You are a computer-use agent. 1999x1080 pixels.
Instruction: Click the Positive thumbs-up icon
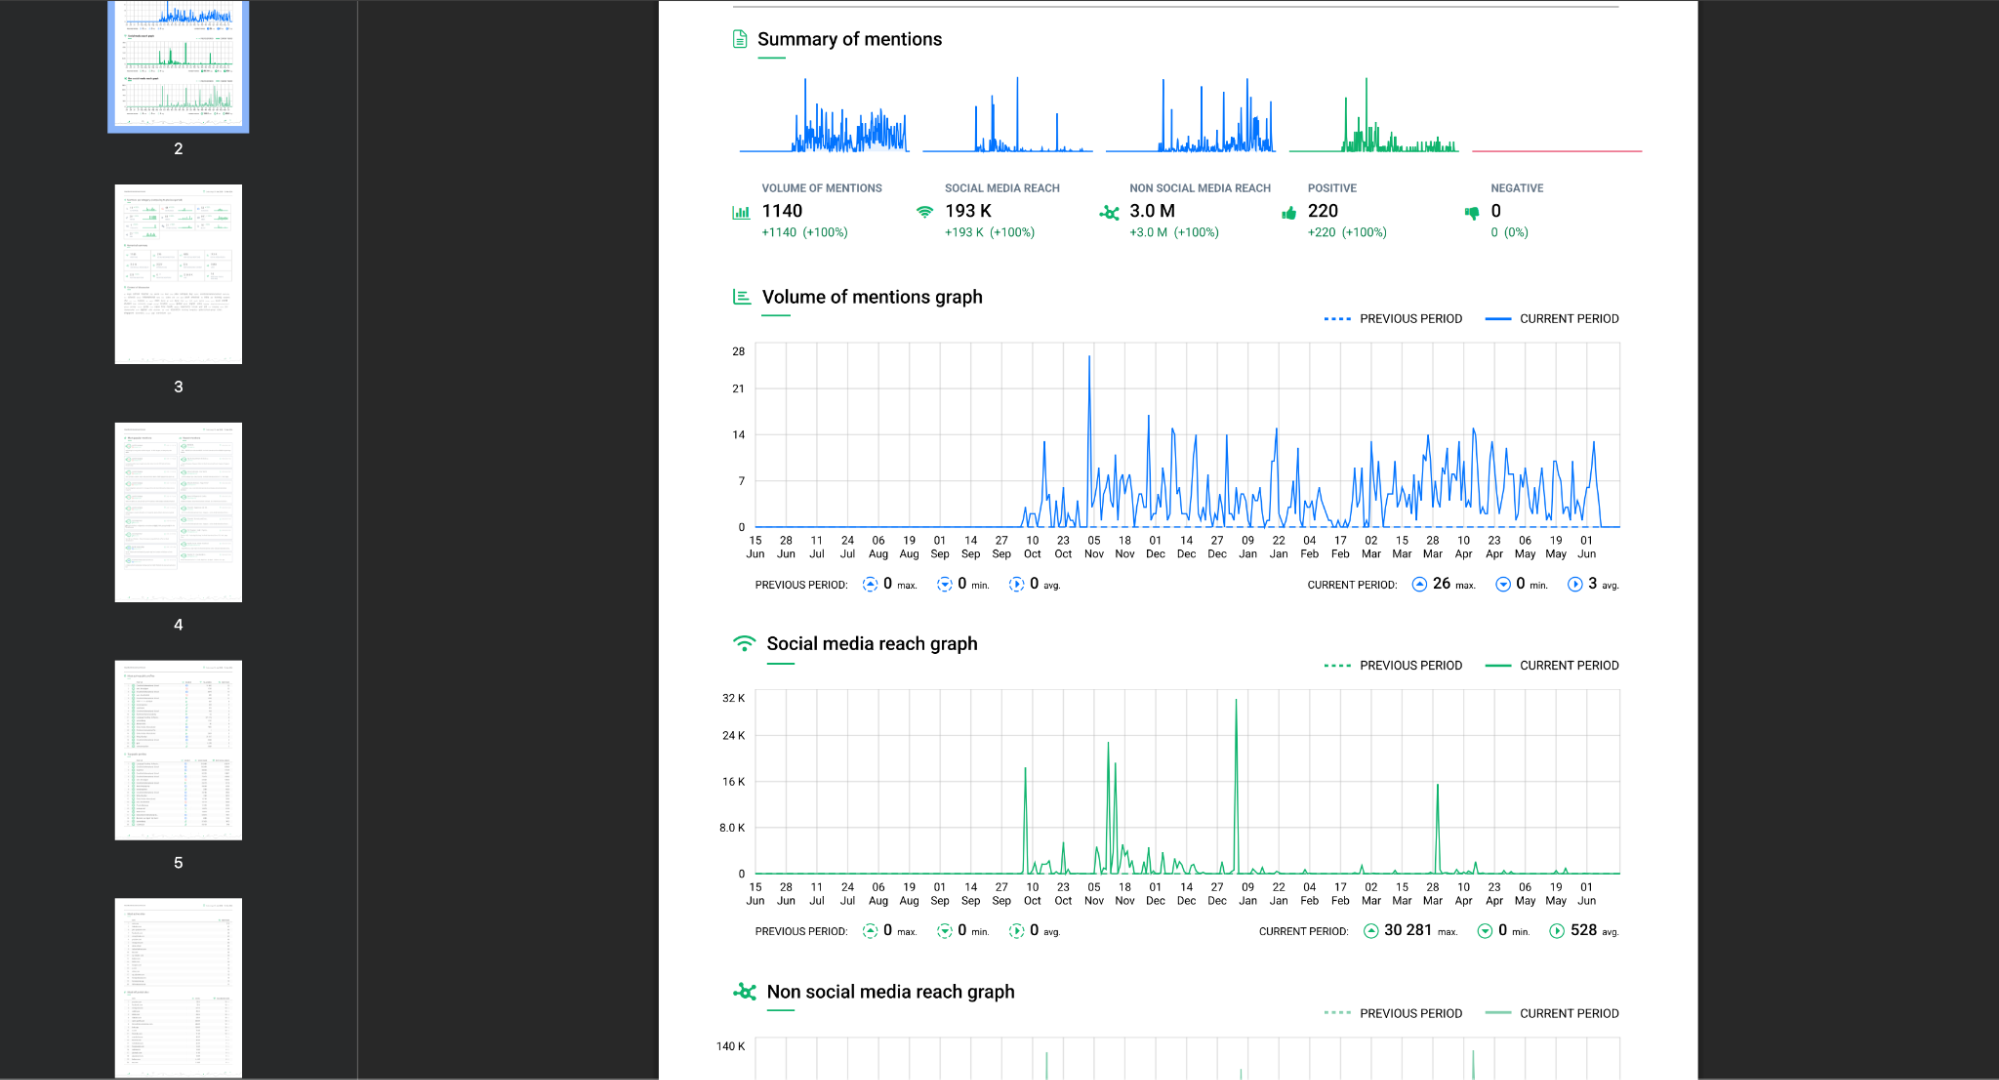(1289, 212)
